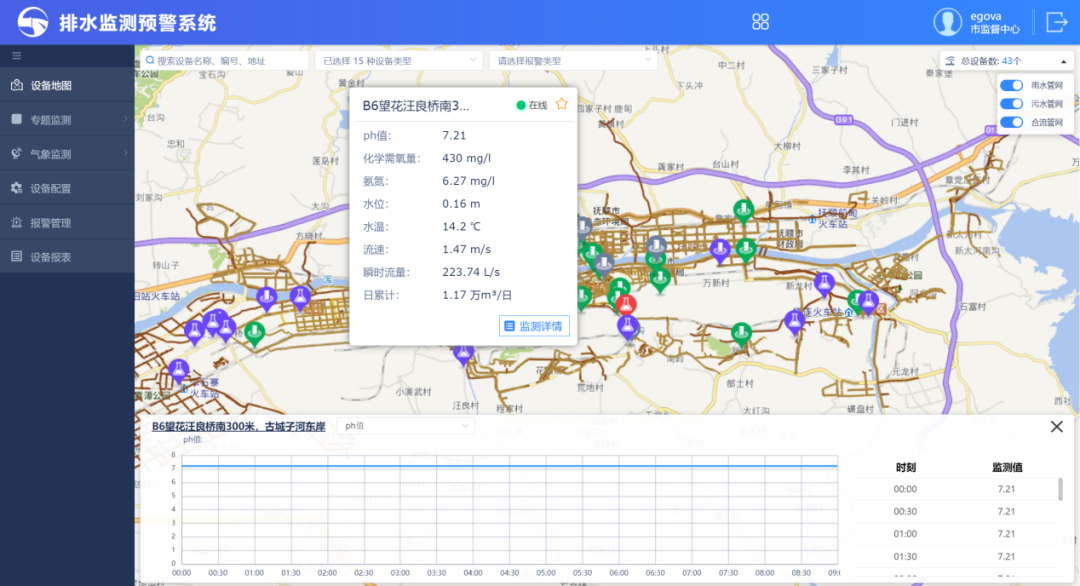The image size is (1080, 586).
Task: Disable the 合流管网 layer switch
Action: 1011,122
